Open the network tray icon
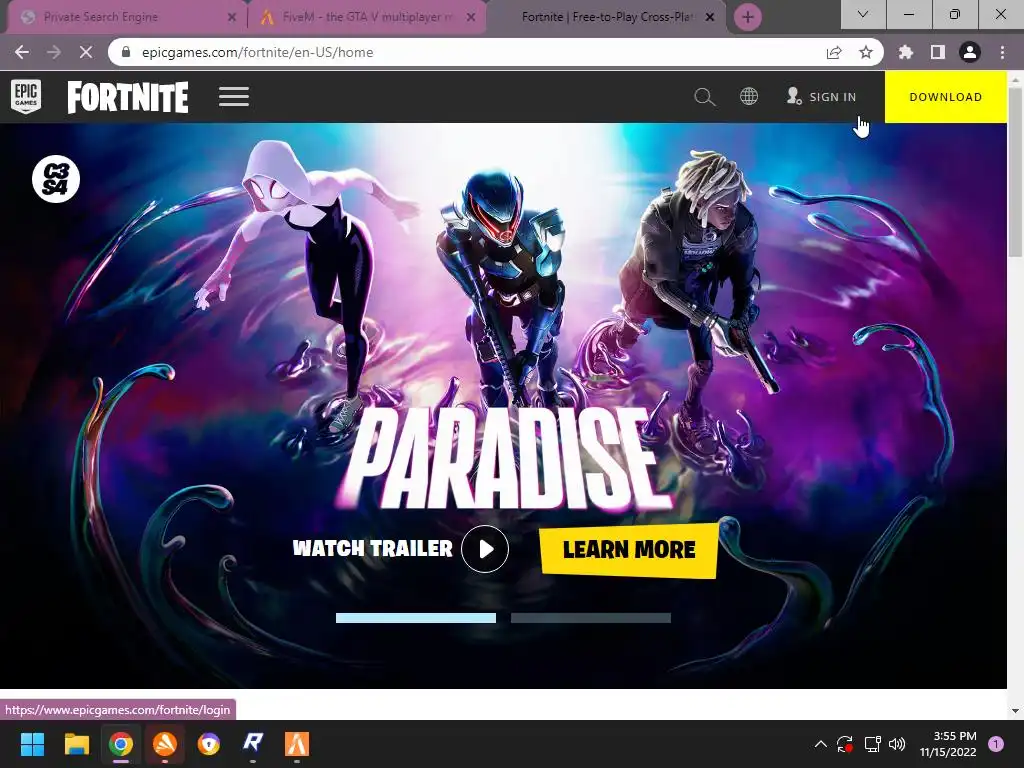The height and width of the screenshot is (768, 1024). [872, 744]
